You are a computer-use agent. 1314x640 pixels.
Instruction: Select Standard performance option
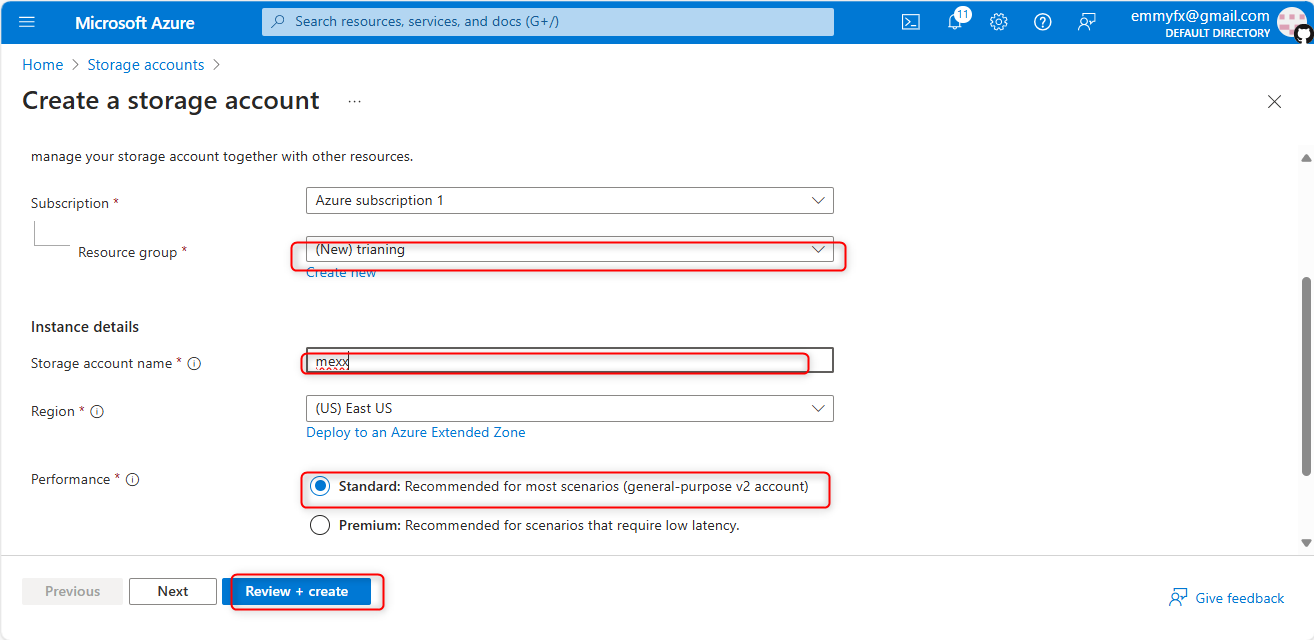point(320,487)
